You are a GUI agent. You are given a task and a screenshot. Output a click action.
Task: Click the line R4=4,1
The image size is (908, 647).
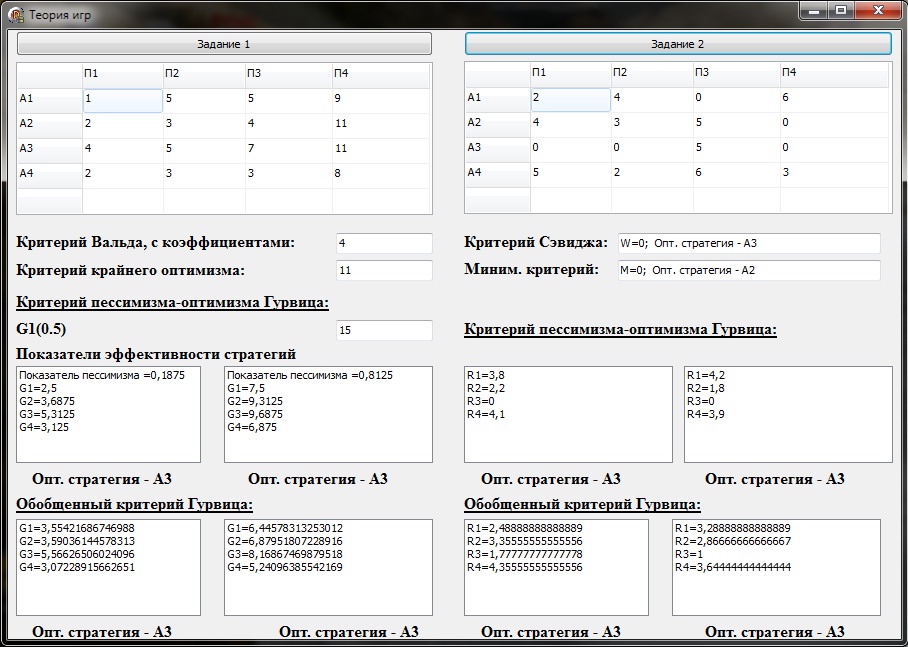(x=486, y=414)
